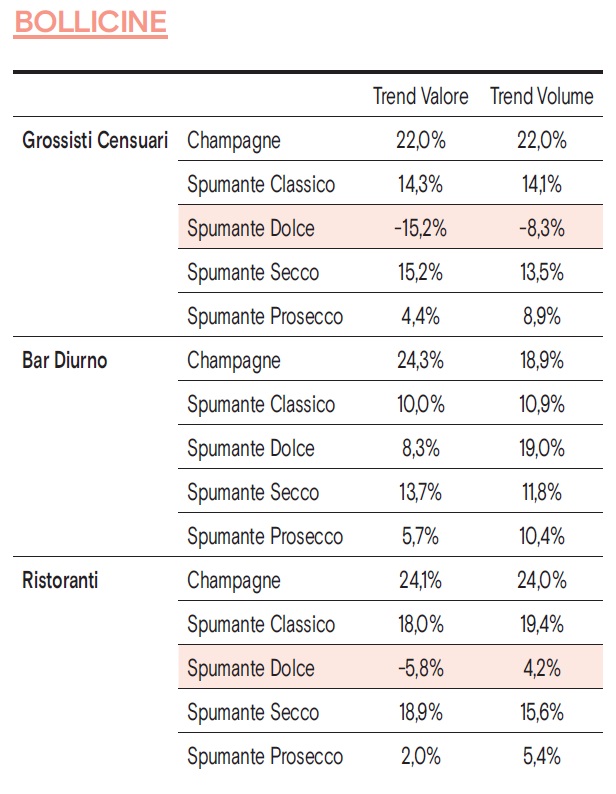Click the 24,3% Trend Valore cell
The image size is (616, 794).
pyautogui.click(x=420, y=361)
